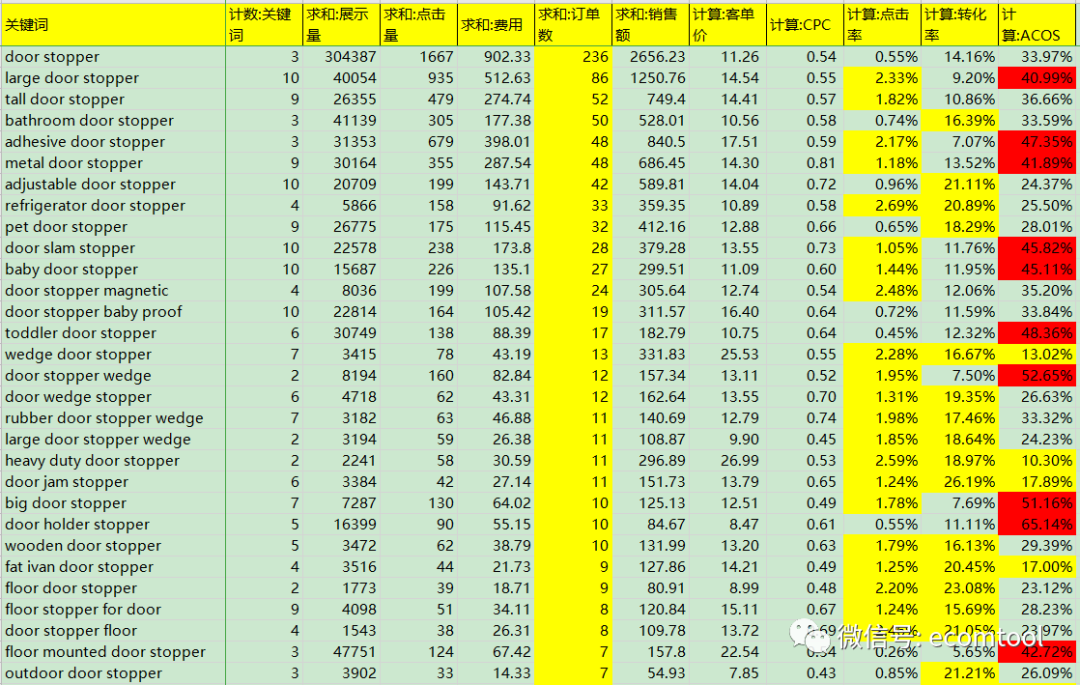Click the 'wooden door stopper' cell
The height and width of the screenshot is (685, 1080).
click(x=113, y=546)
